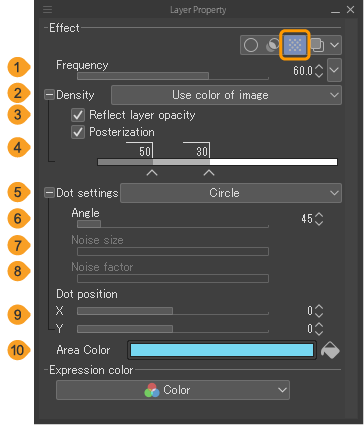This screenshot has height=426, width=364.
Task: Open the Frequency preset dropdown arrow
Action: coord(334,70)
